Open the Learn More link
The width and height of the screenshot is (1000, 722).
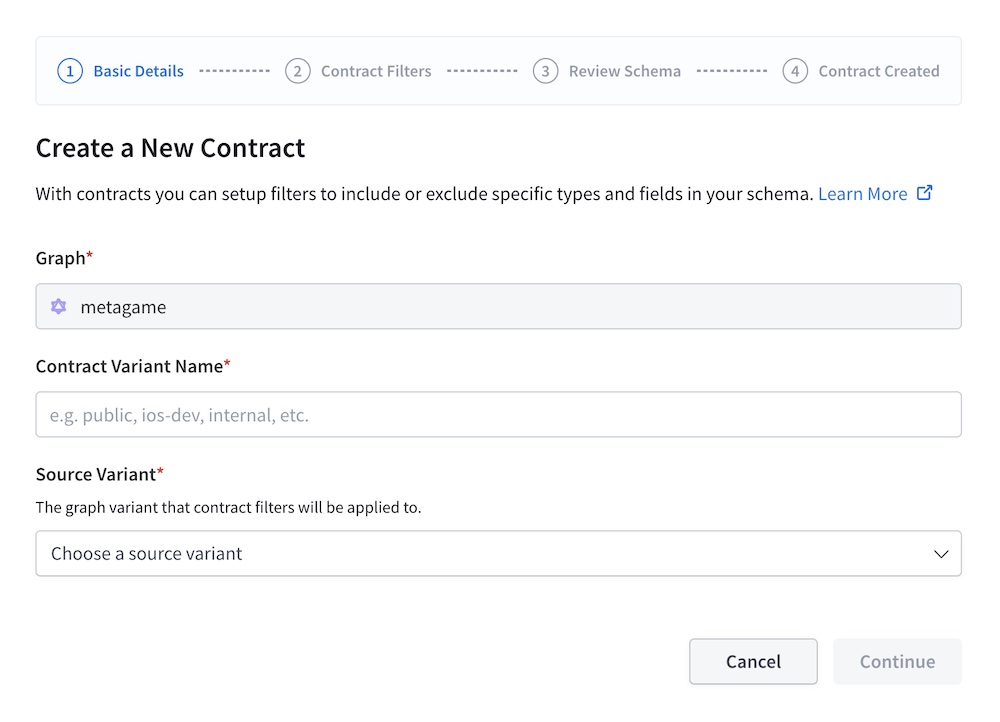[862, 193]
